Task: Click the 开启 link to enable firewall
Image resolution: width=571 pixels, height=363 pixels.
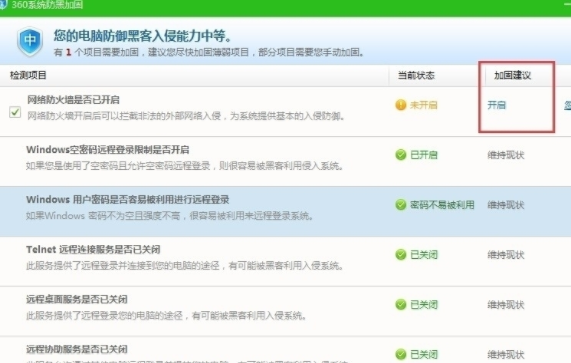Action: (x=496, y=105)
